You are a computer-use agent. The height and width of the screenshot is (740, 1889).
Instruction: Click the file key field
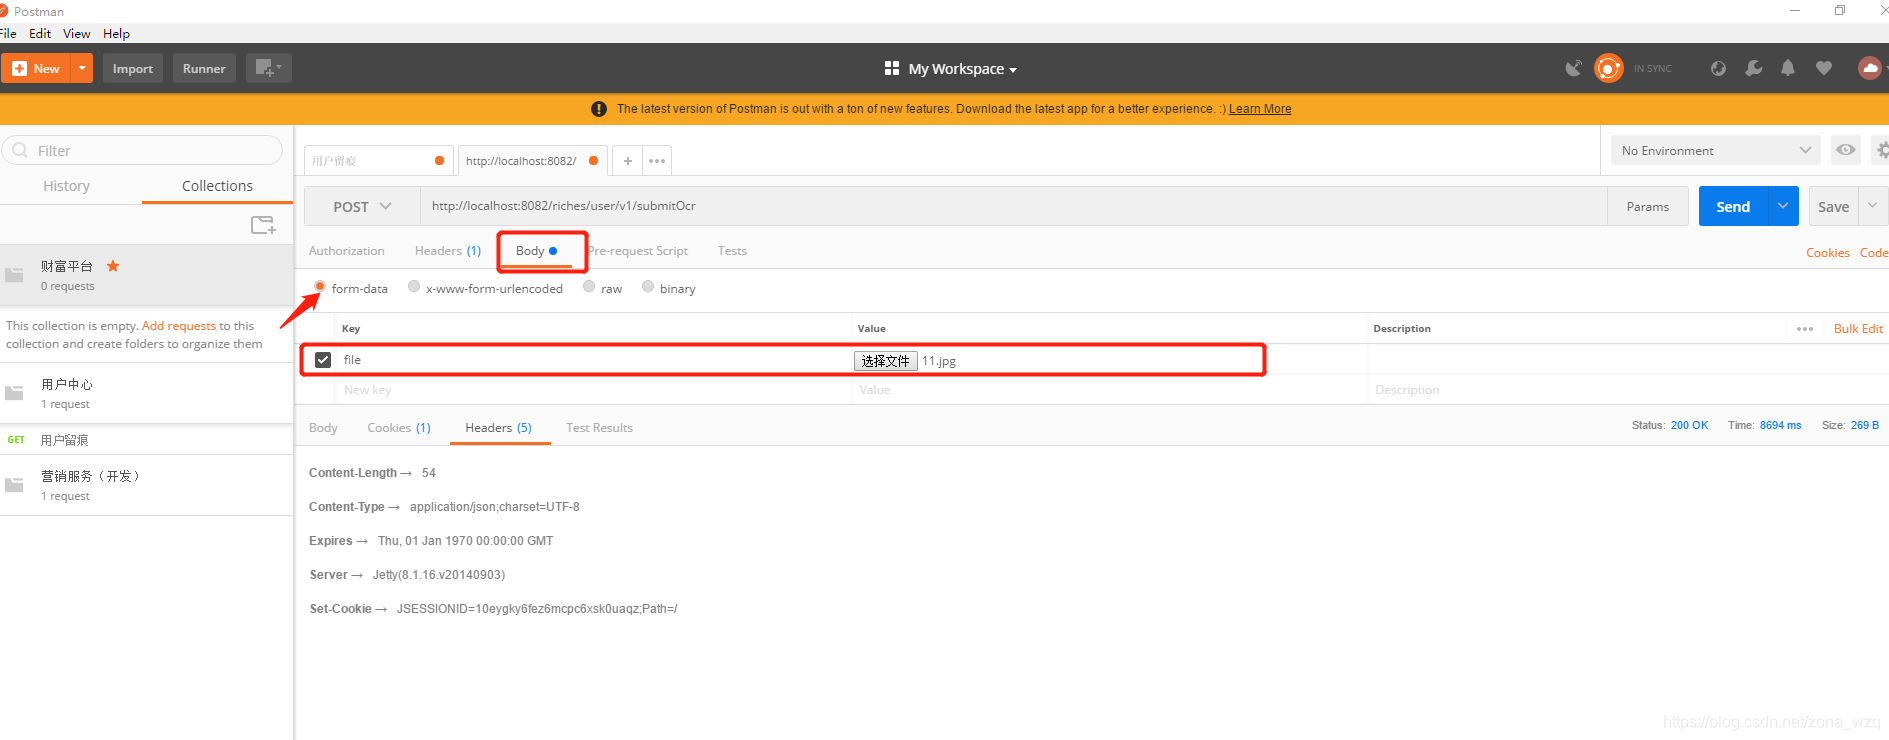(594, 360)
